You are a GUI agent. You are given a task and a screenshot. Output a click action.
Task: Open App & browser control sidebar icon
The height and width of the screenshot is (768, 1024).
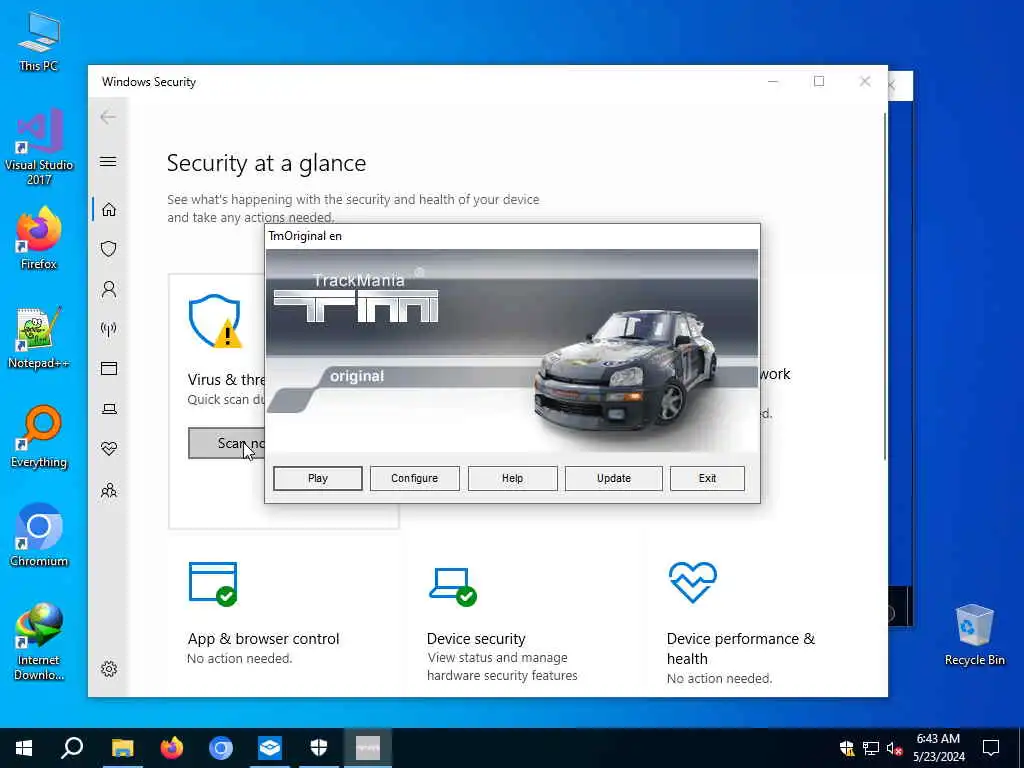pyautogui.click(x=109, y=368)
